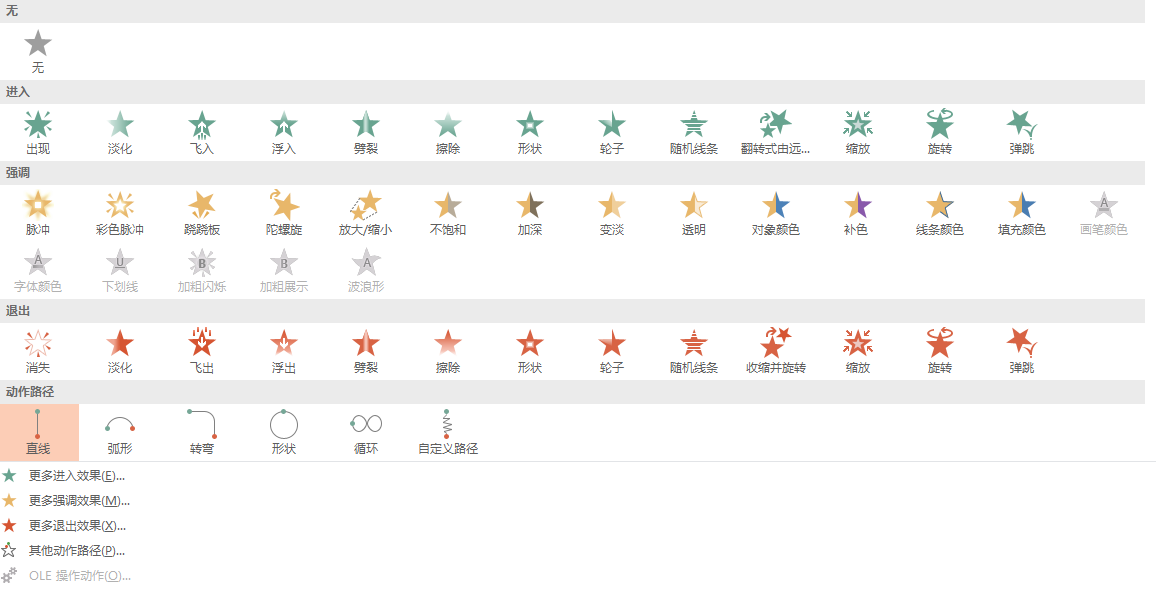Apply the entrance 劈裂 split effect
Viewport: 1156px width, 589px height.
click(x=366, y=133)
